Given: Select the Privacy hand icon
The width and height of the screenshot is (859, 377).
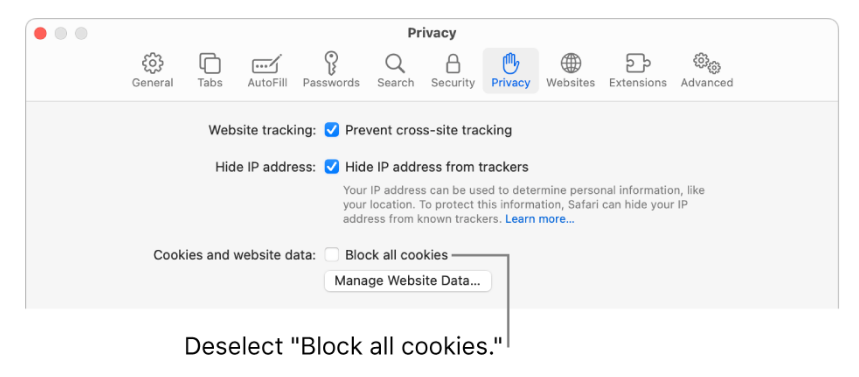Looking at the screenshot, I should pyautogui.click(x=511, y=64).
